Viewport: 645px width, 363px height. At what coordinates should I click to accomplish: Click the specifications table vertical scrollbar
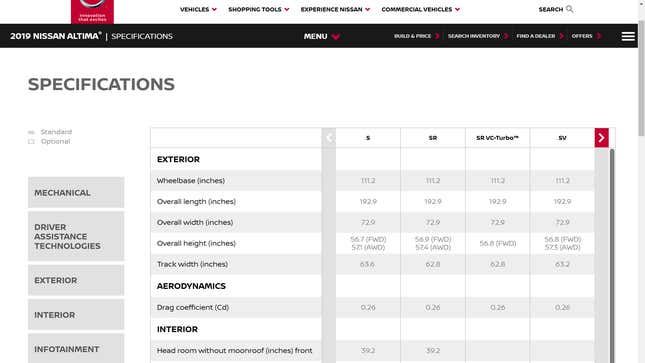(612, 255)
